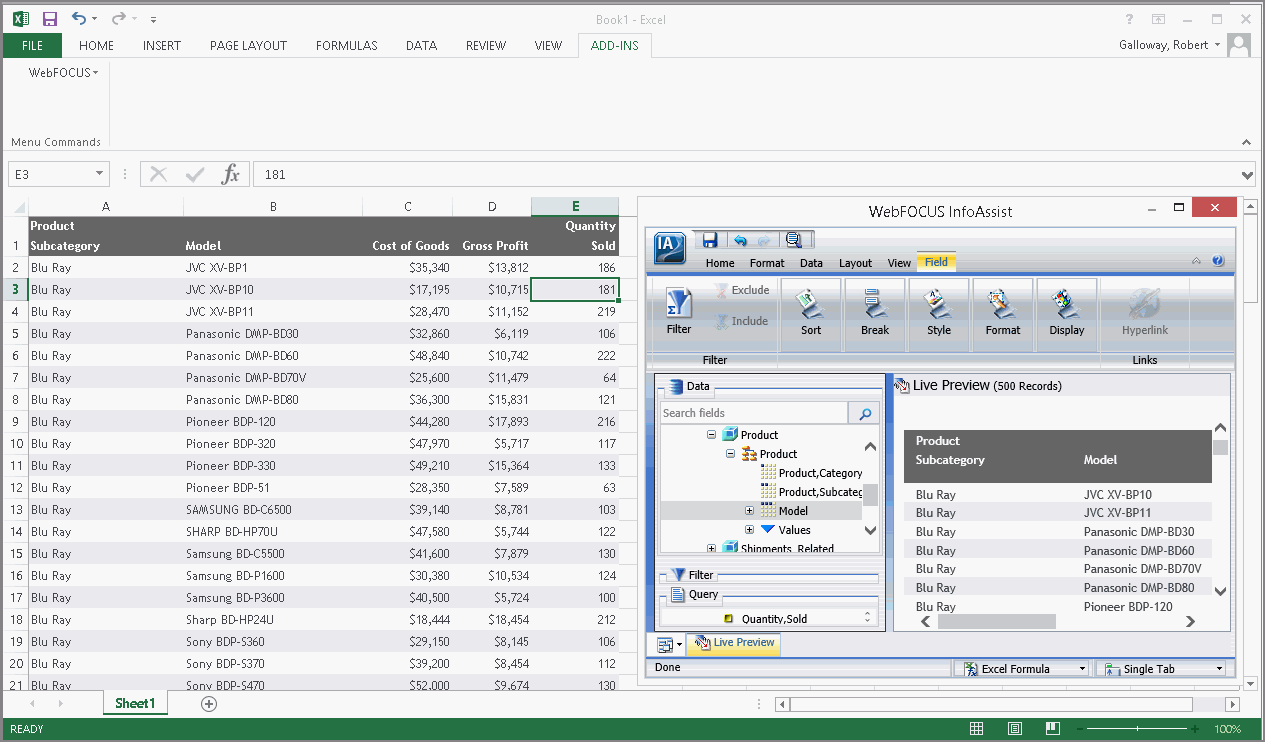This screenshot has width=1265, height=742.
Task: Switch to the Excel FORMULAS tab
Action: (347, 45)
